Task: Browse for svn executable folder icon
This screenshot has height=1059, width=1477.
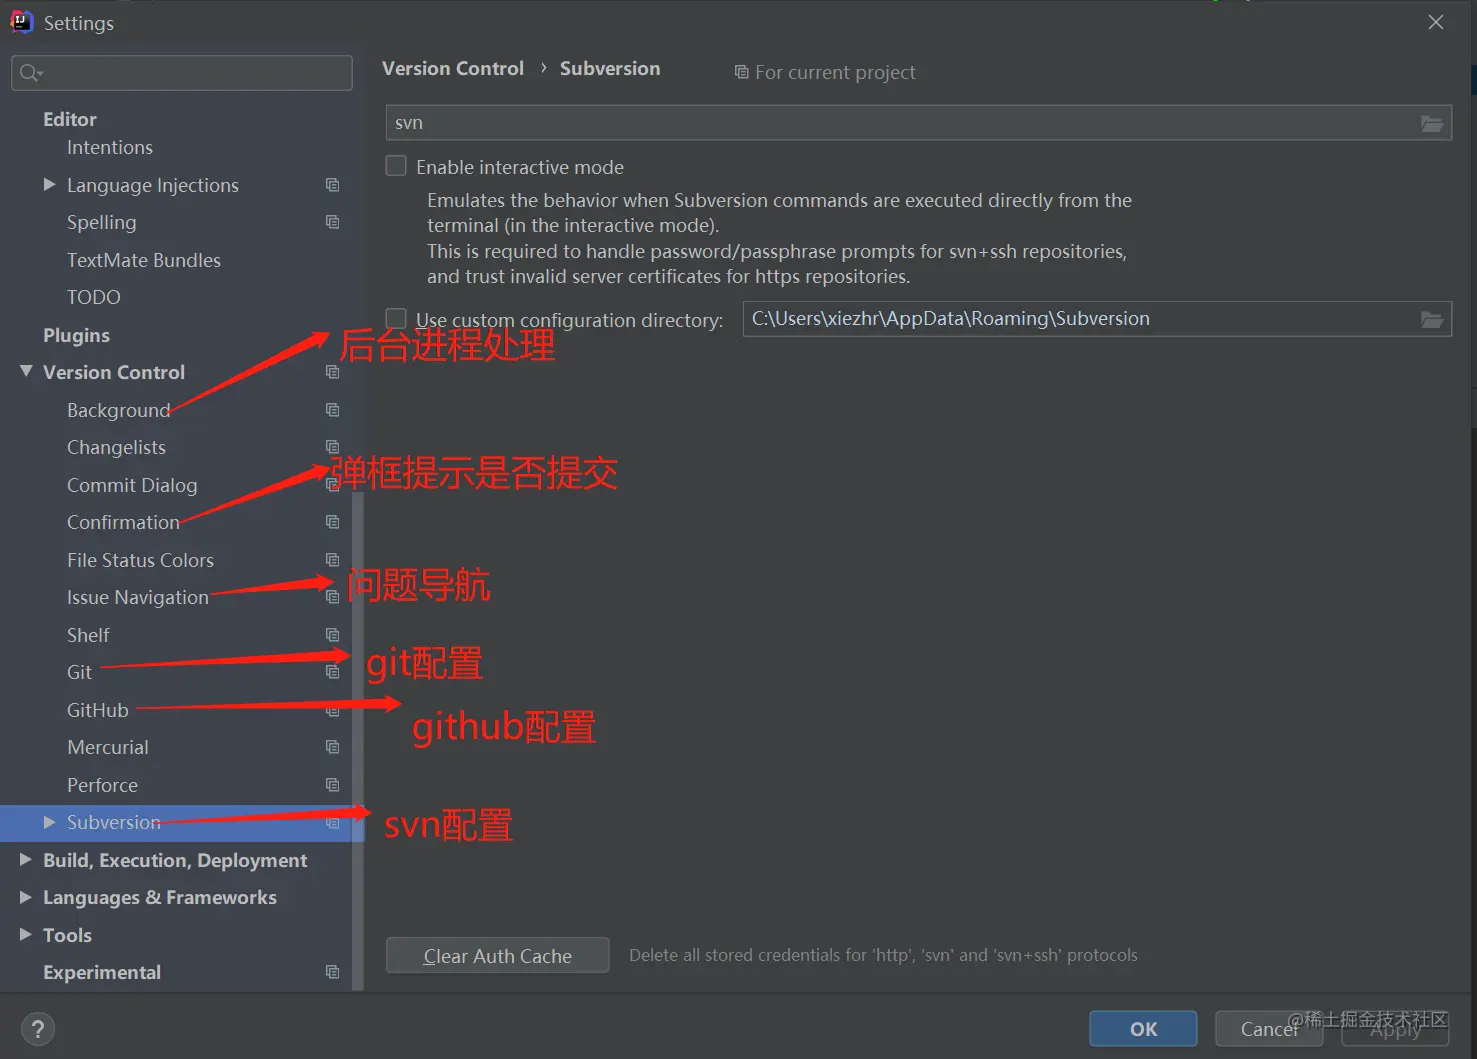Action: click(x=1432, y=123)
